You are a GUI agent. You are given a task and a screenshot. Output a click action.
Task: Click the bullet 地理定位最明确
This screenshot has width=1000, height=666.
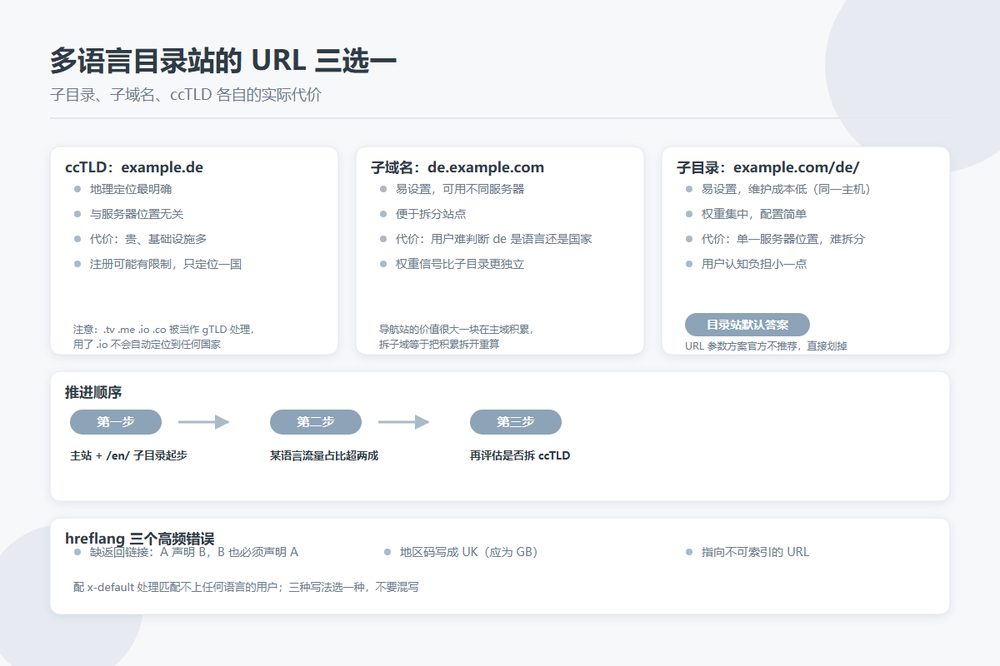(131, 189)
